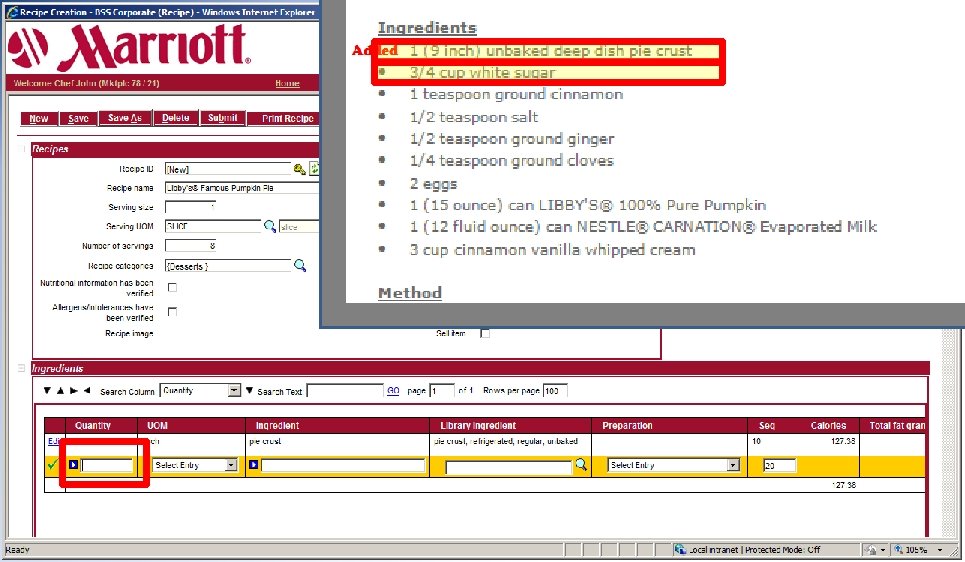
Task: Tick Nutritional information has been verified checkbox
Action: 172,287
